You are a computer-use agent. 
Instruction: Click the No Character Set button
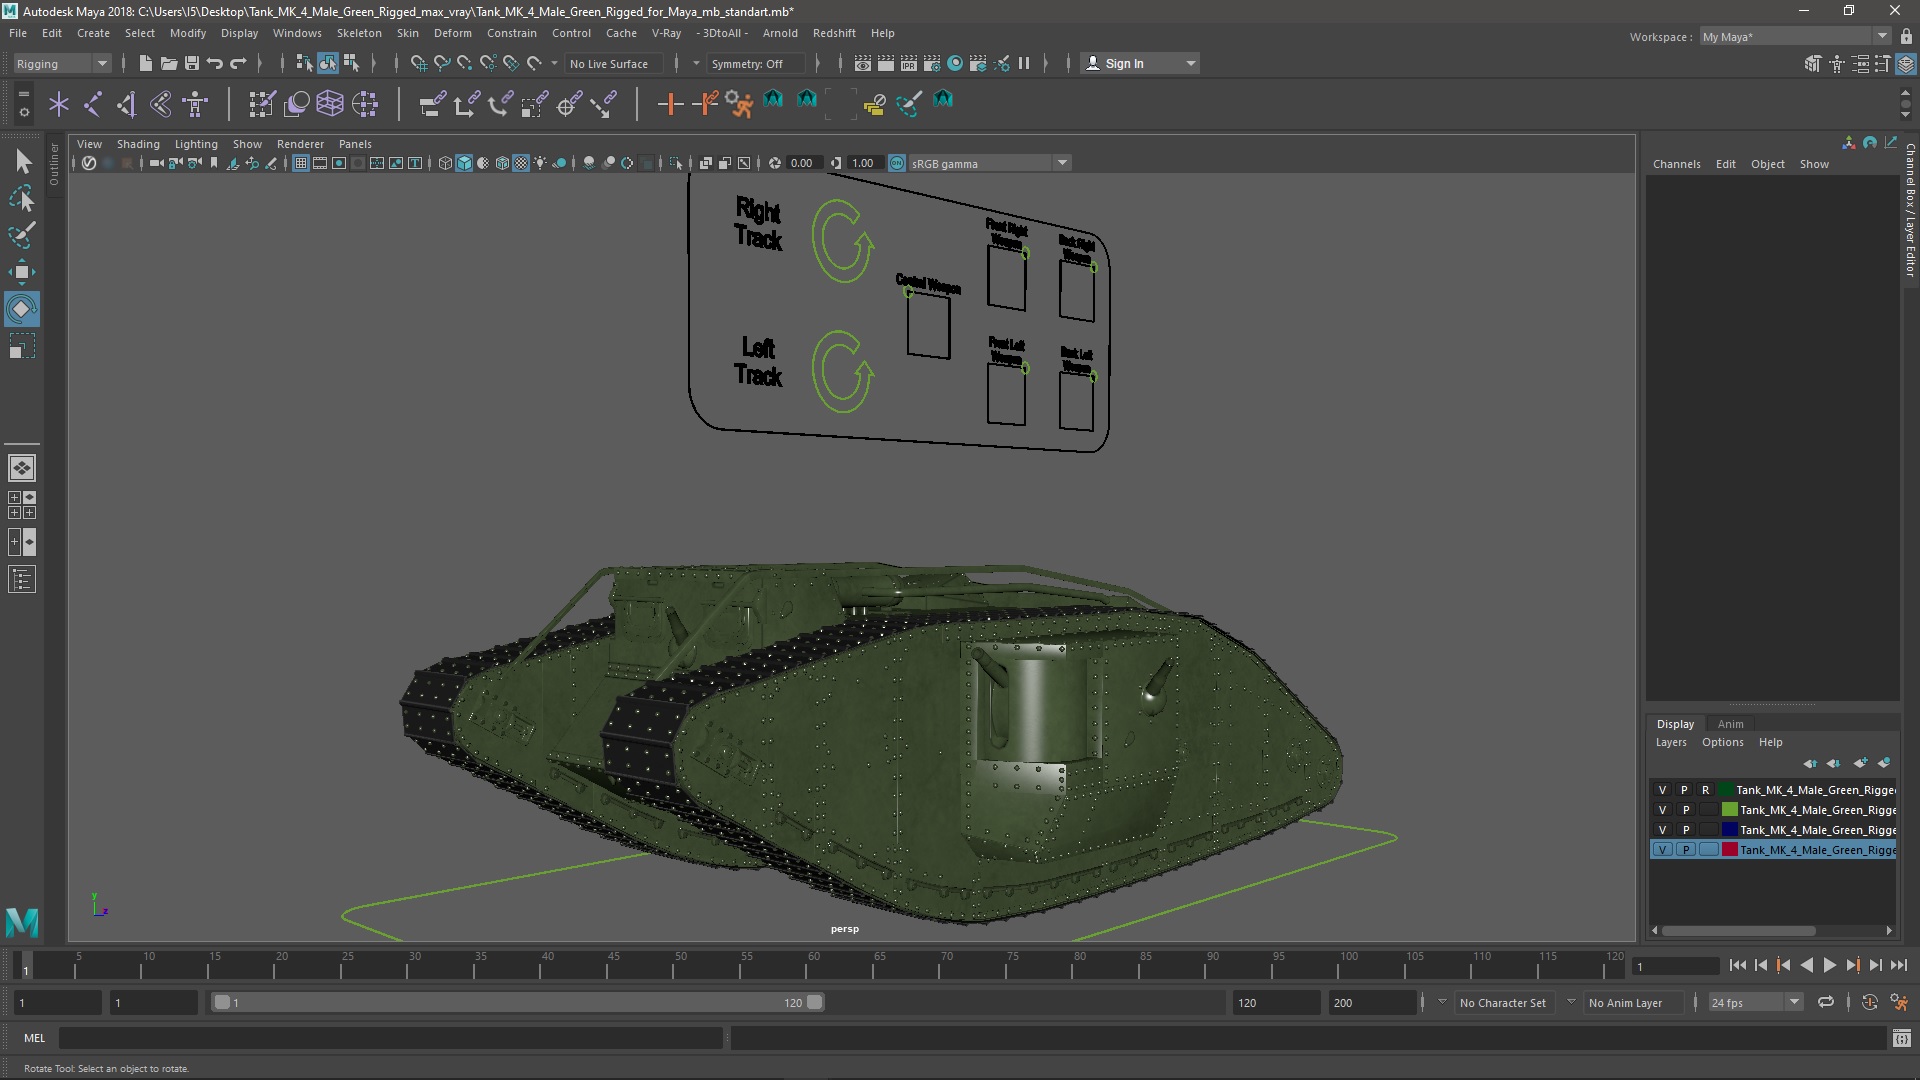pos(1502,1002)
